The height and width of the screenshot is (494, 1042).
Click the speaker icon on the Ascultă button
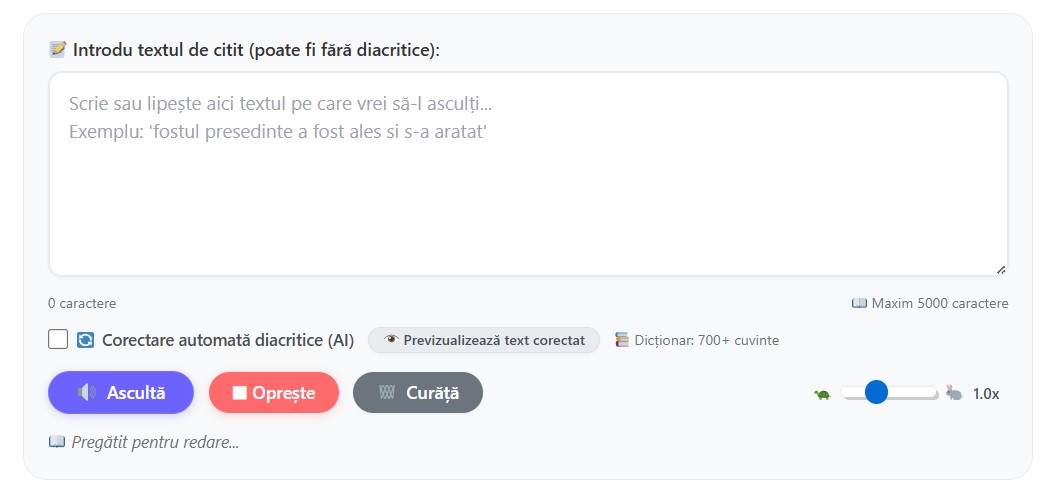(x=86, y=392)
